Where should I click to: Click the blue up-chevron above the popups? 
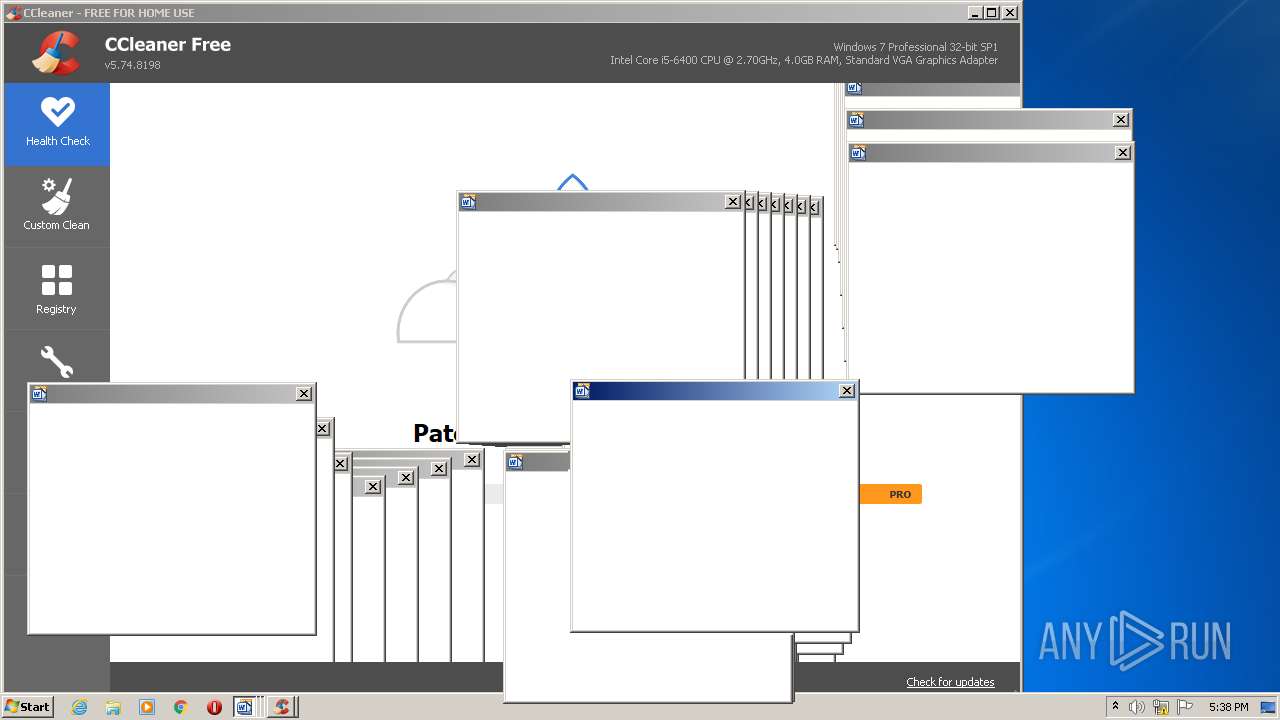[x=572, y=182]
